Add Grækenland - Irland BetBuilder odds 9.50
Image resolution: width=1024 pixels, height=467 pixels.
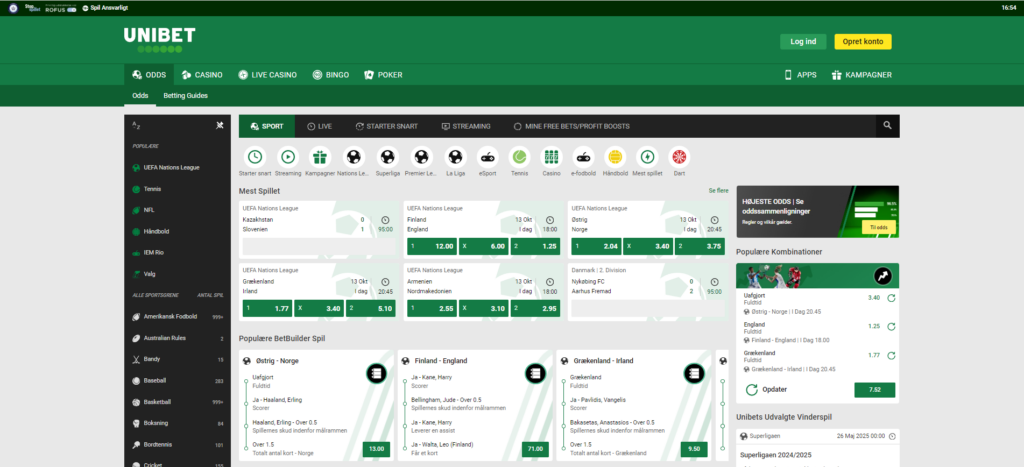[x=694, y=449]
